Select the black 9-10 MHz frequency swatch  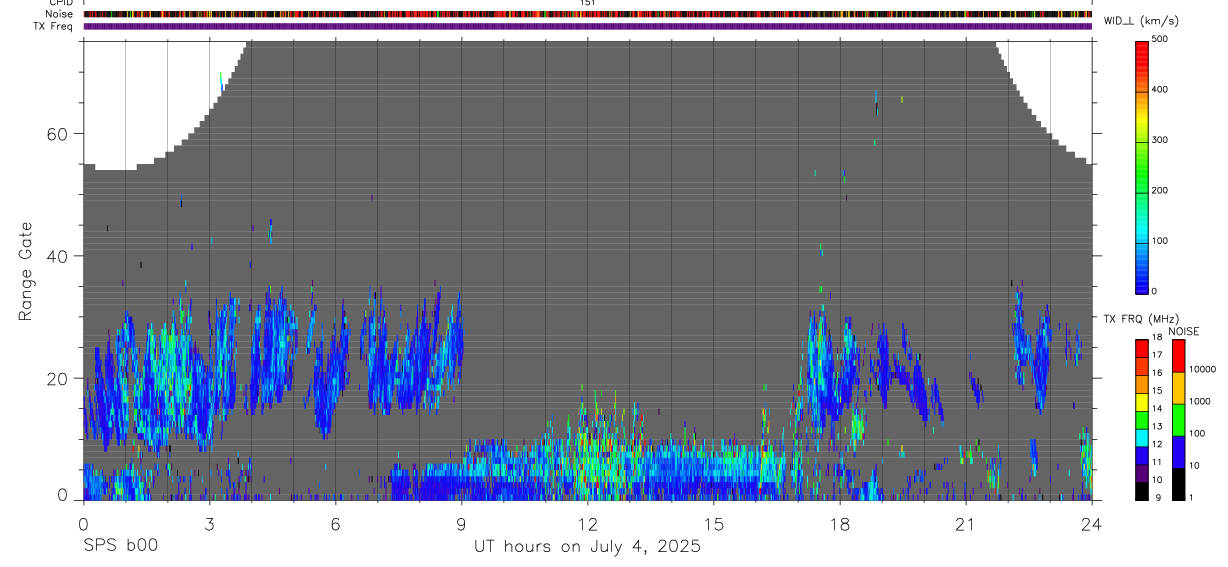1141,491
